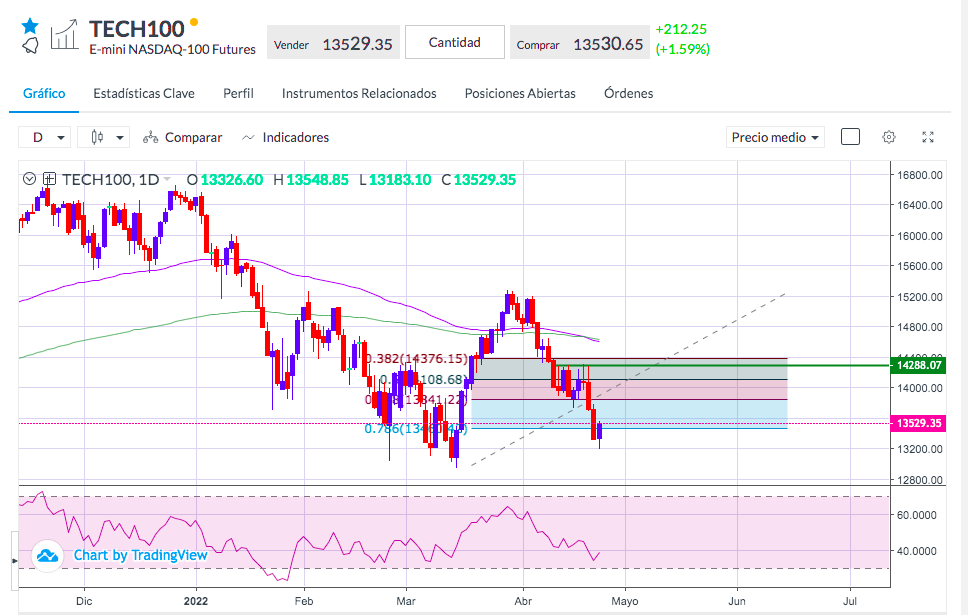Click the Mayo label on time axis
This screenshot has width=968, height=615.
(625, 601)
